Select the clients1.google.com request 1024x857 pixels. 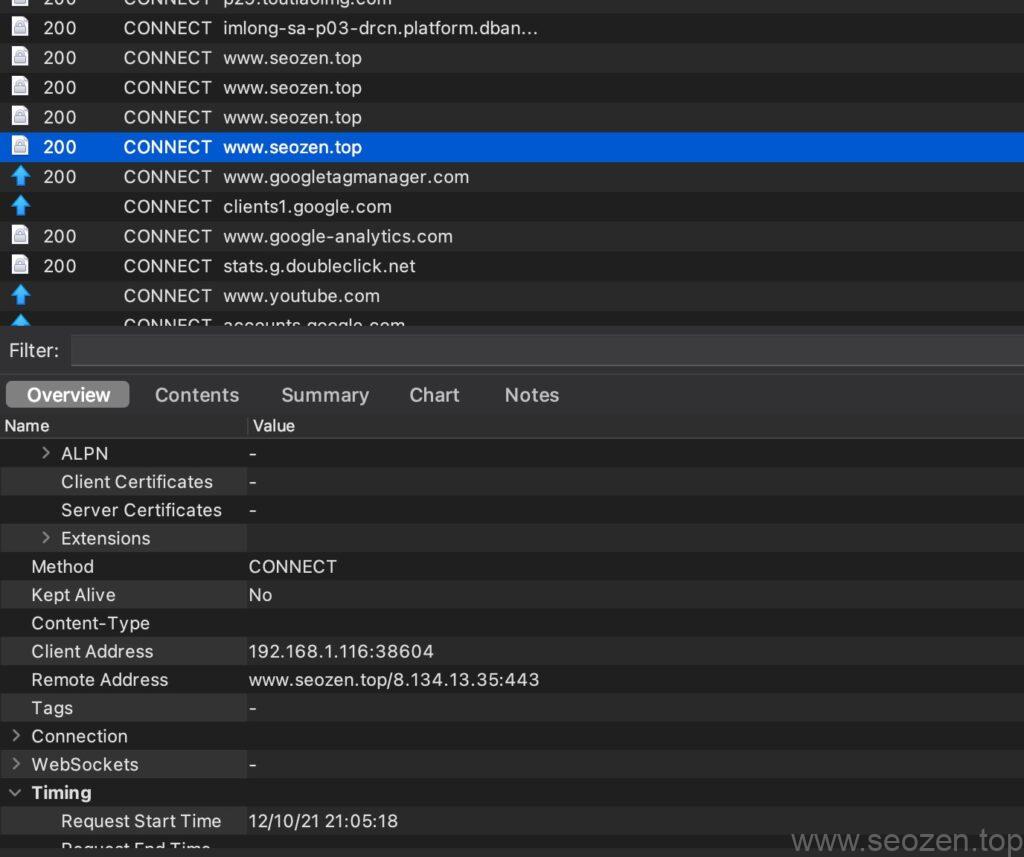(512, 206)
